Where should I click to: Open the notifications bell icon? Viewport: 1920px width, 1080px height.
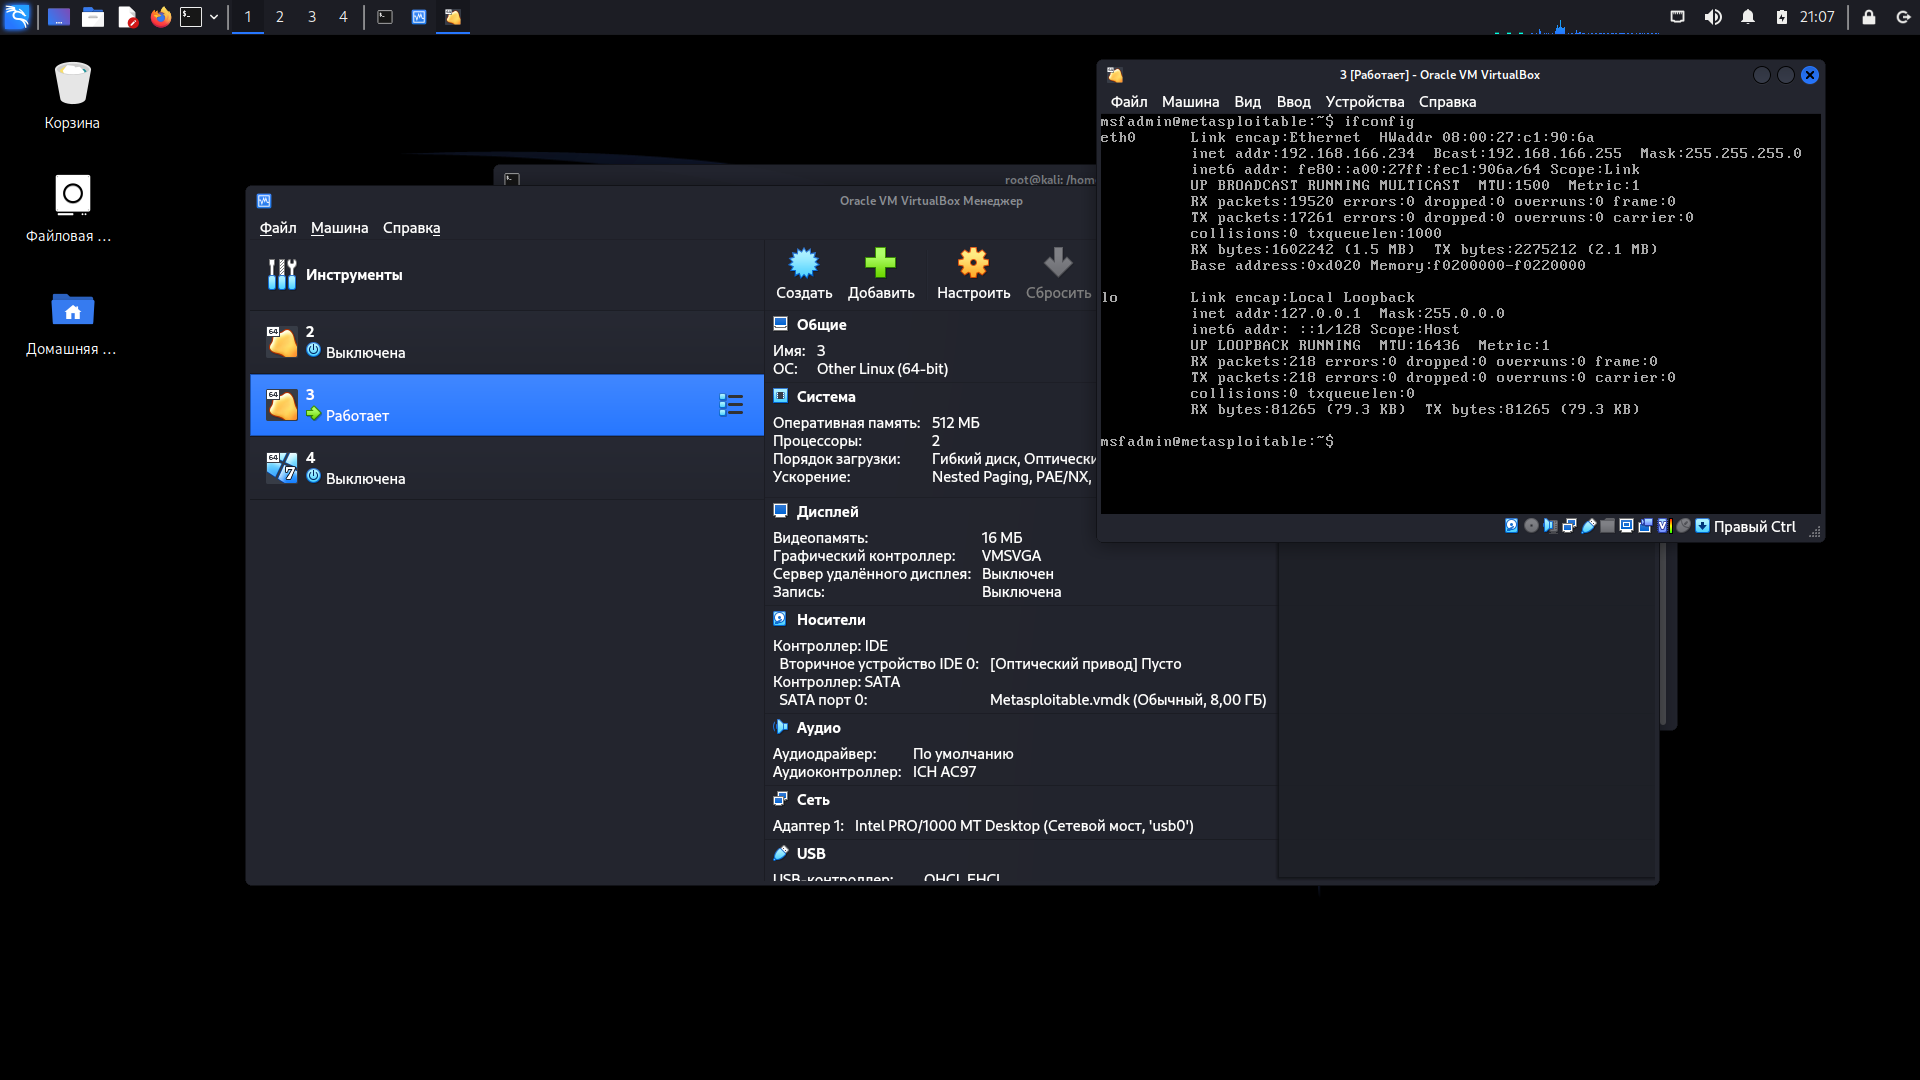coord(1748,17)
